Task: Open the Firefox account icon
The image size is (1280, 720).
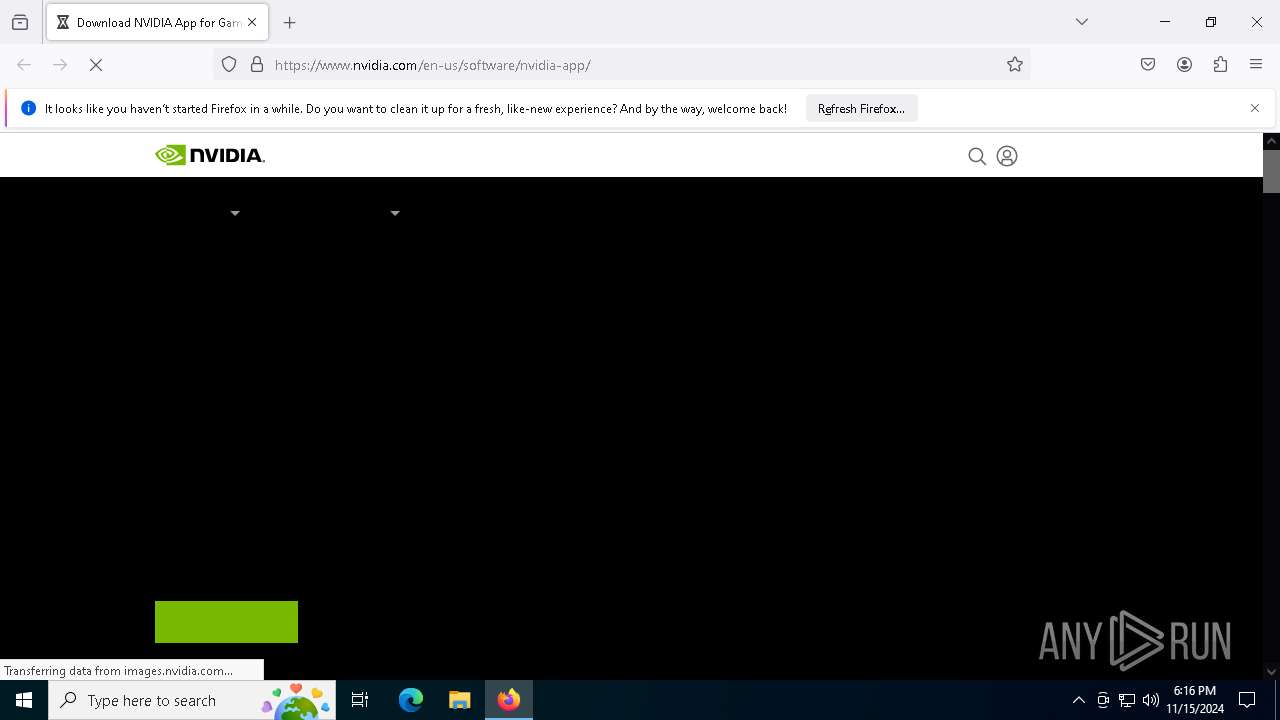Action: (x=1184, y=65)
